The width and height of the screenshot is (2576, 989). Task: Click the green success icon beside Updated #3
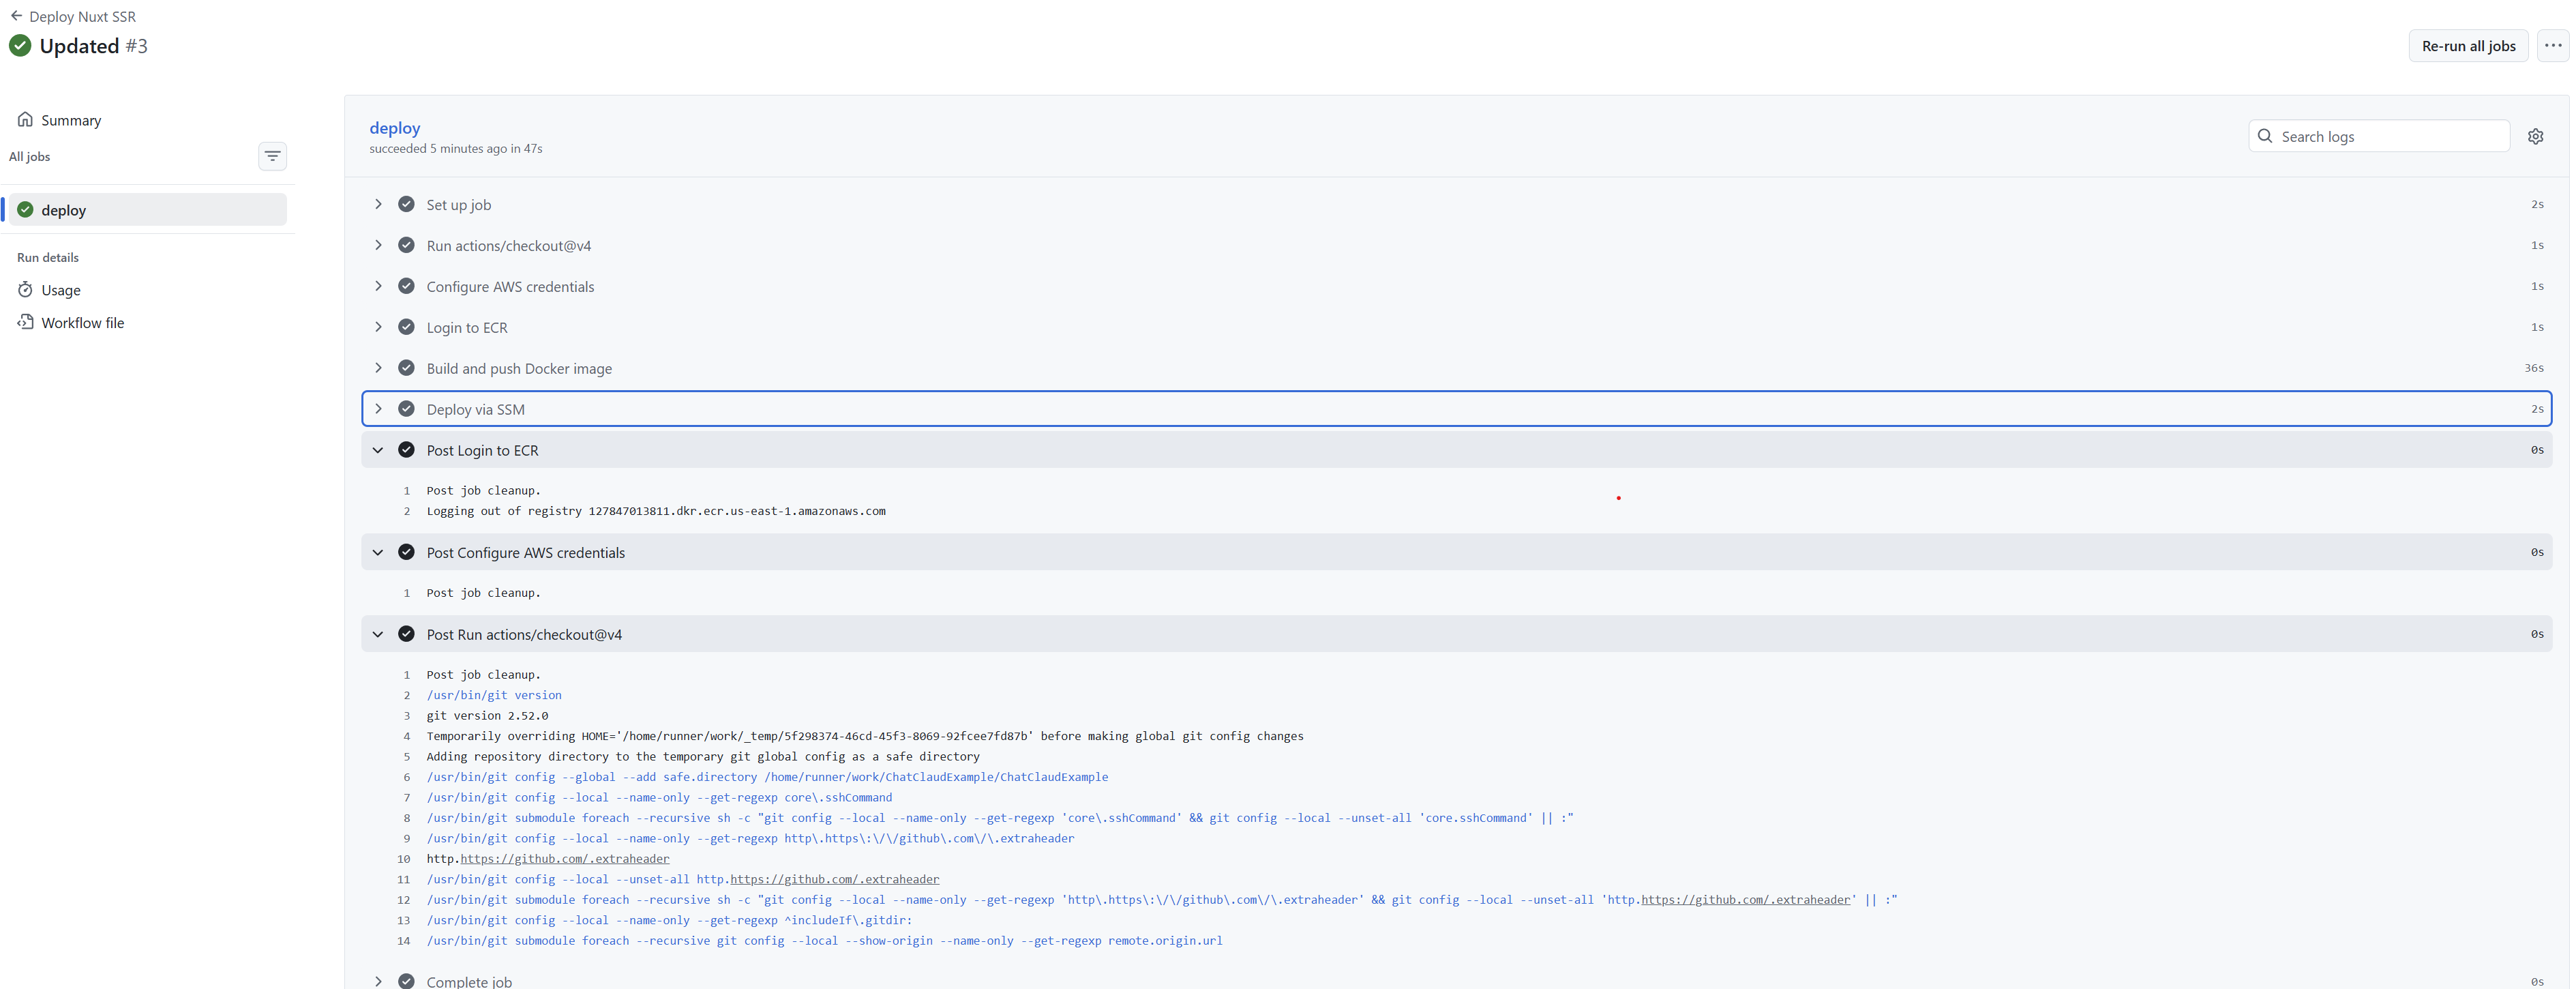point(20,46)
